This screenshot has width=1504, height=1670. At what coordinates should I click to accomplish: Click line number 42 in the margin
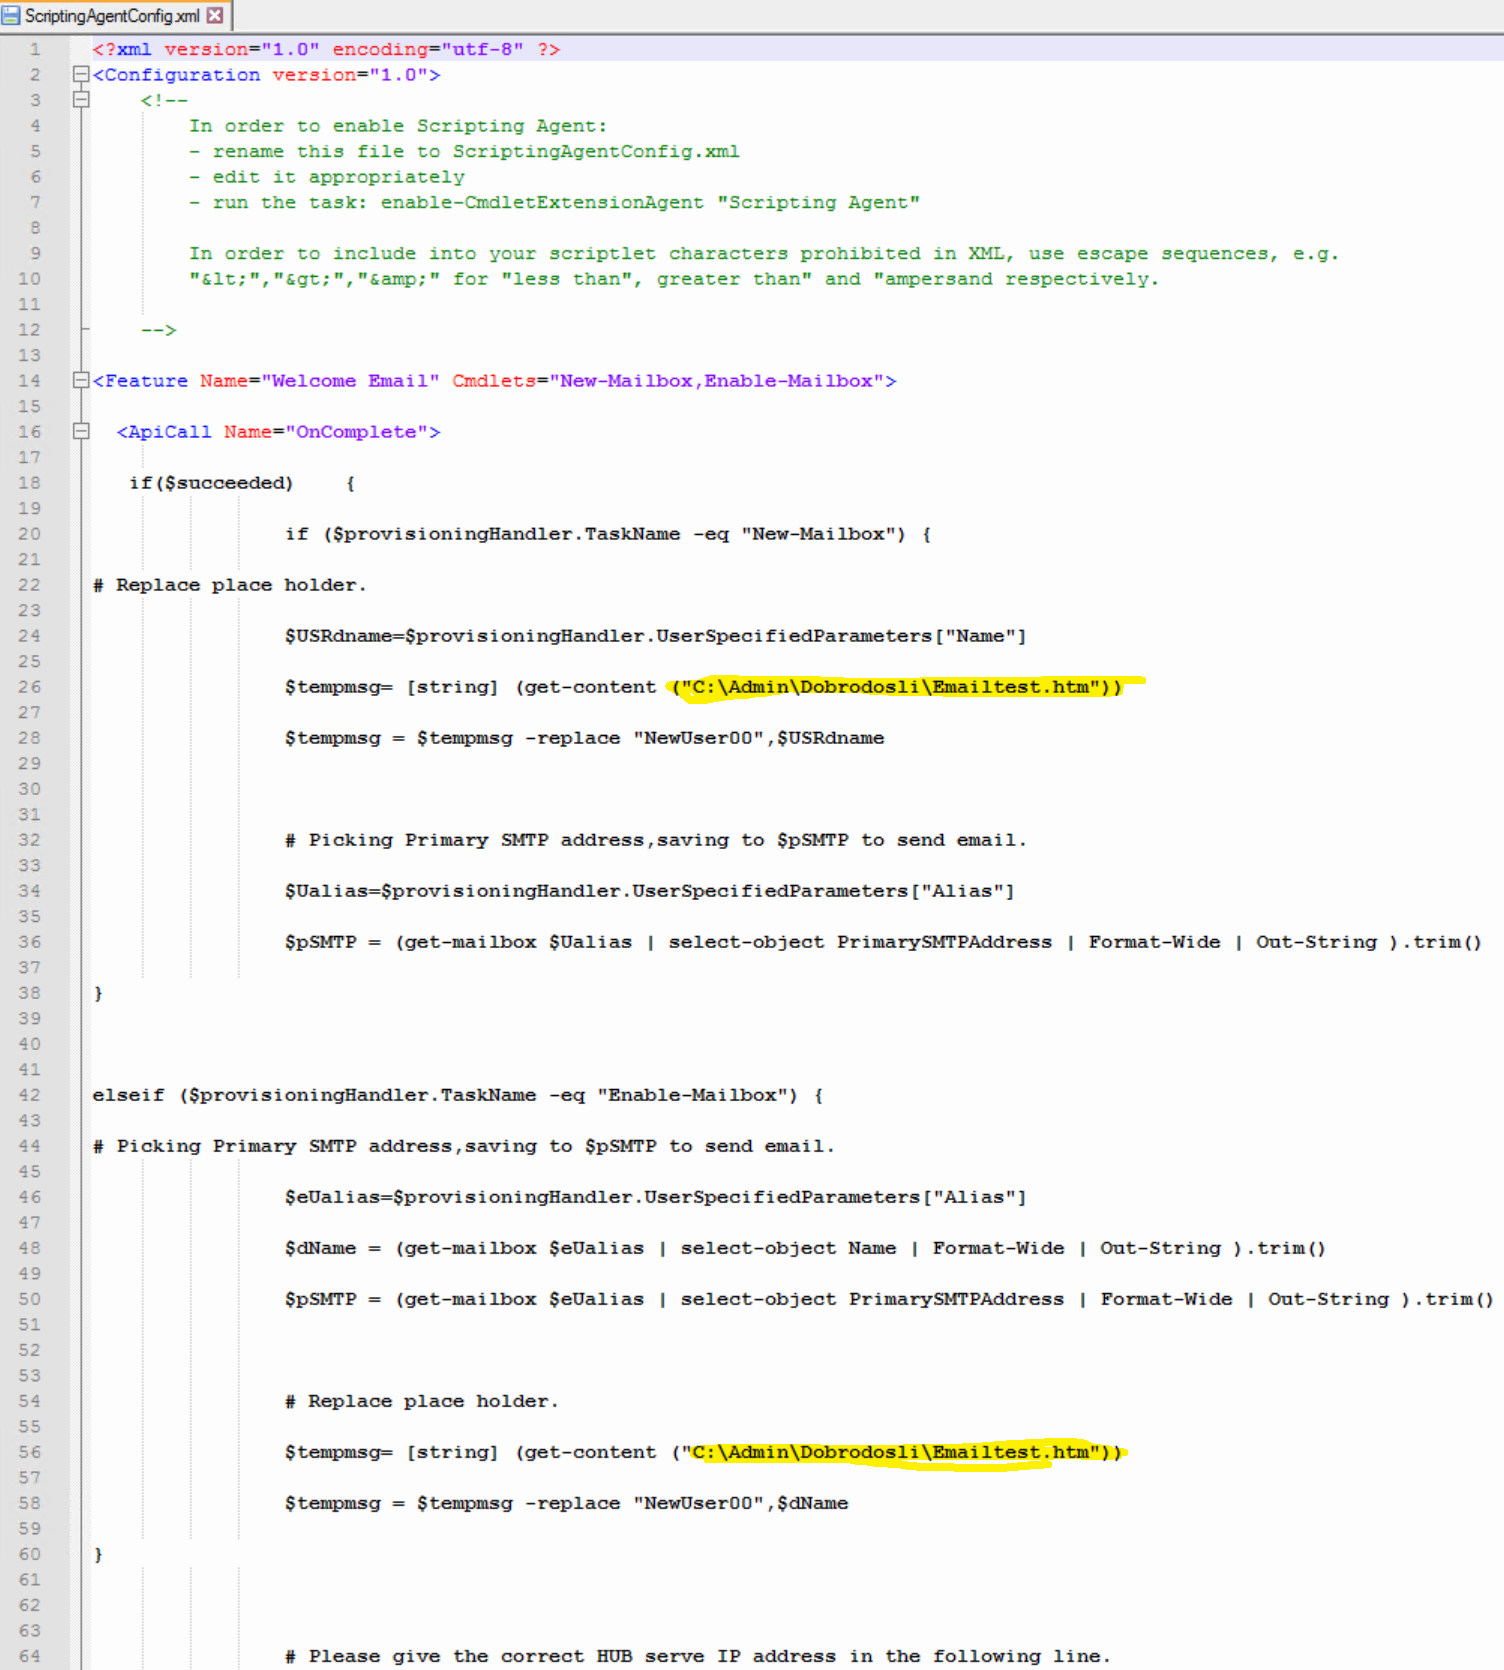[x=29, y=1095]
